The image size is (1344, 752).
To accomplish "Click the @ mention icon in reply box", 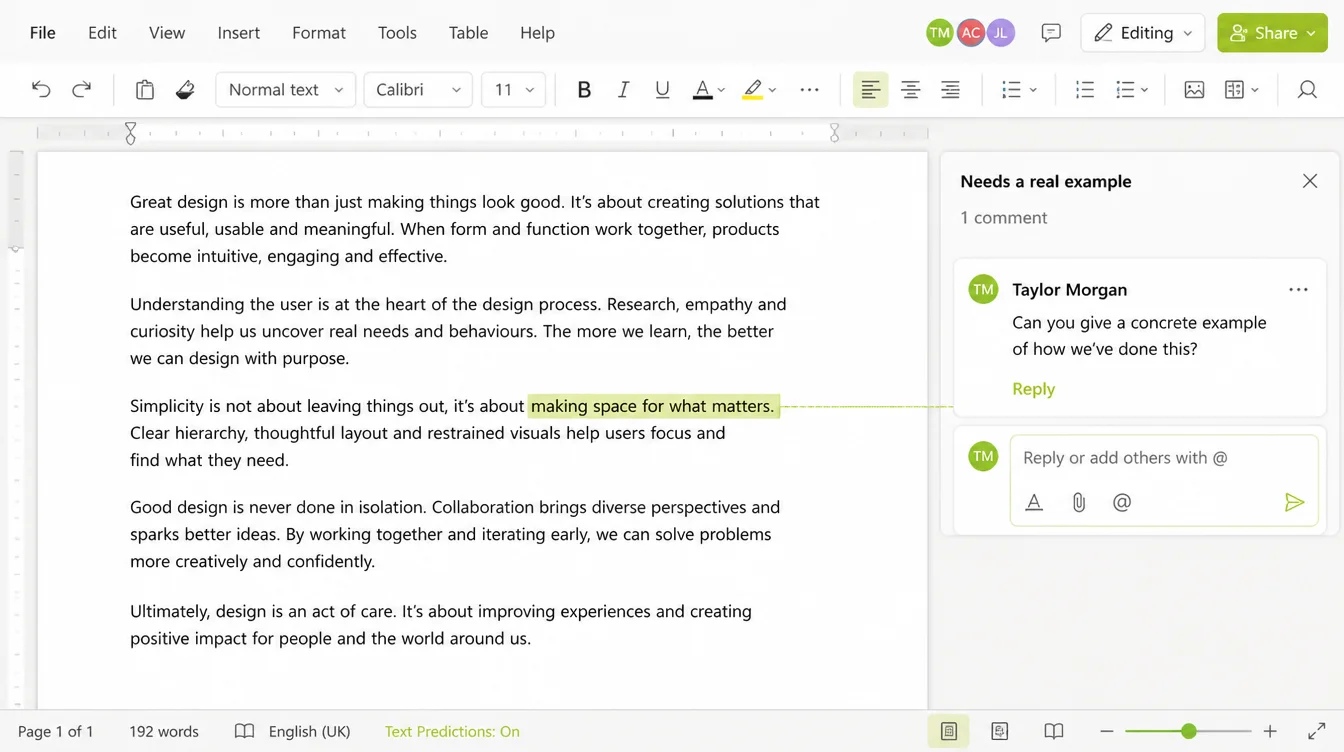I will click(1122, 502).
